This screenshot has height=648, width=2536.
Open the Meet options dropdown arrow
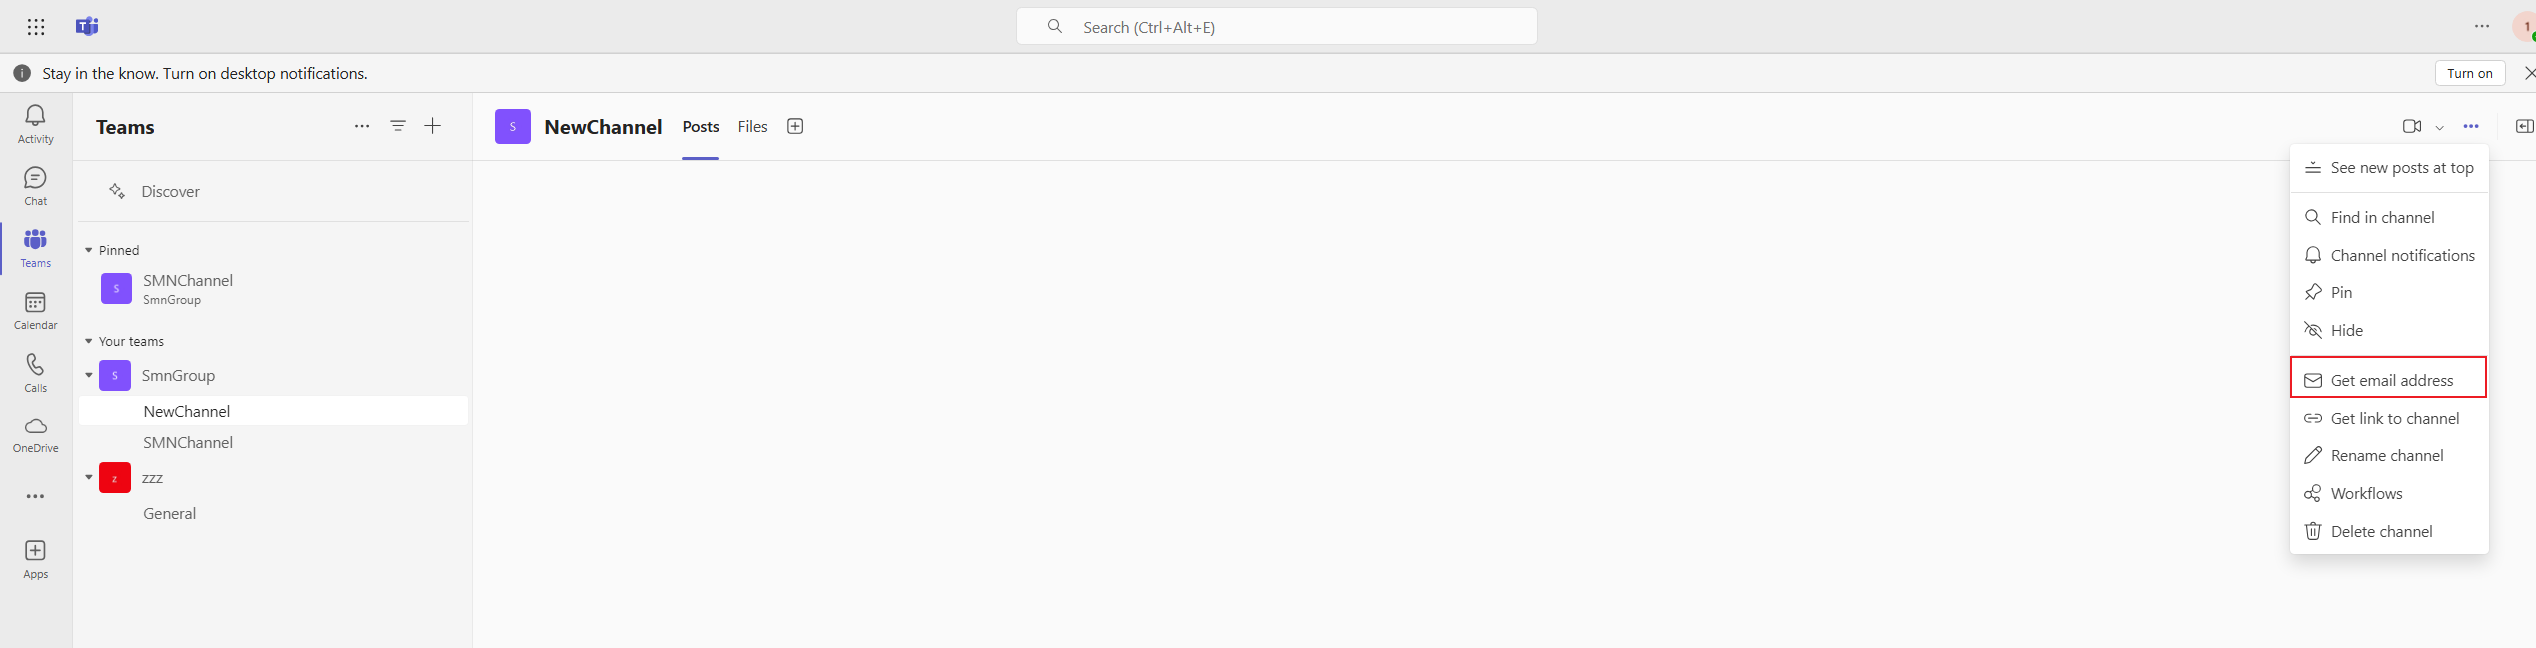2440,127
